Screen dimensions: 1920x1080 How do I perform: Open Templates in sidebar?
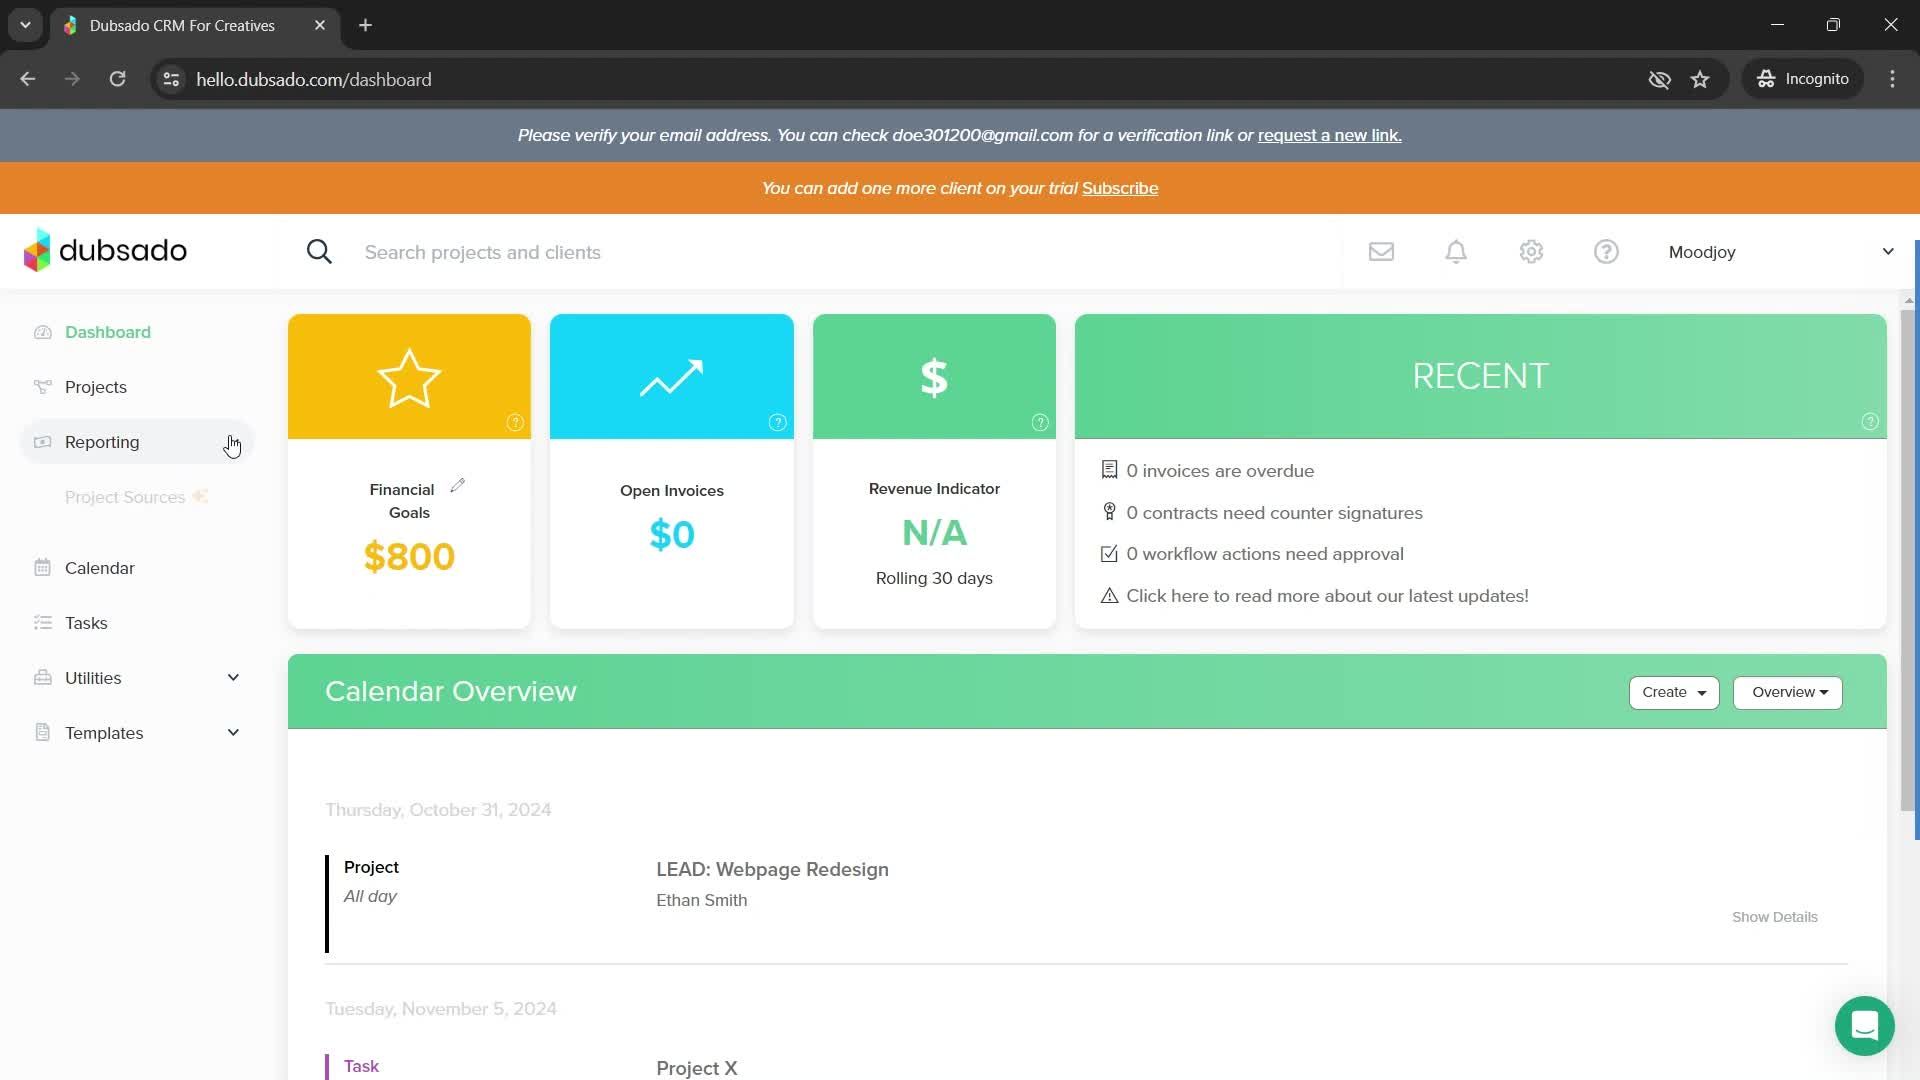[104, 733]
